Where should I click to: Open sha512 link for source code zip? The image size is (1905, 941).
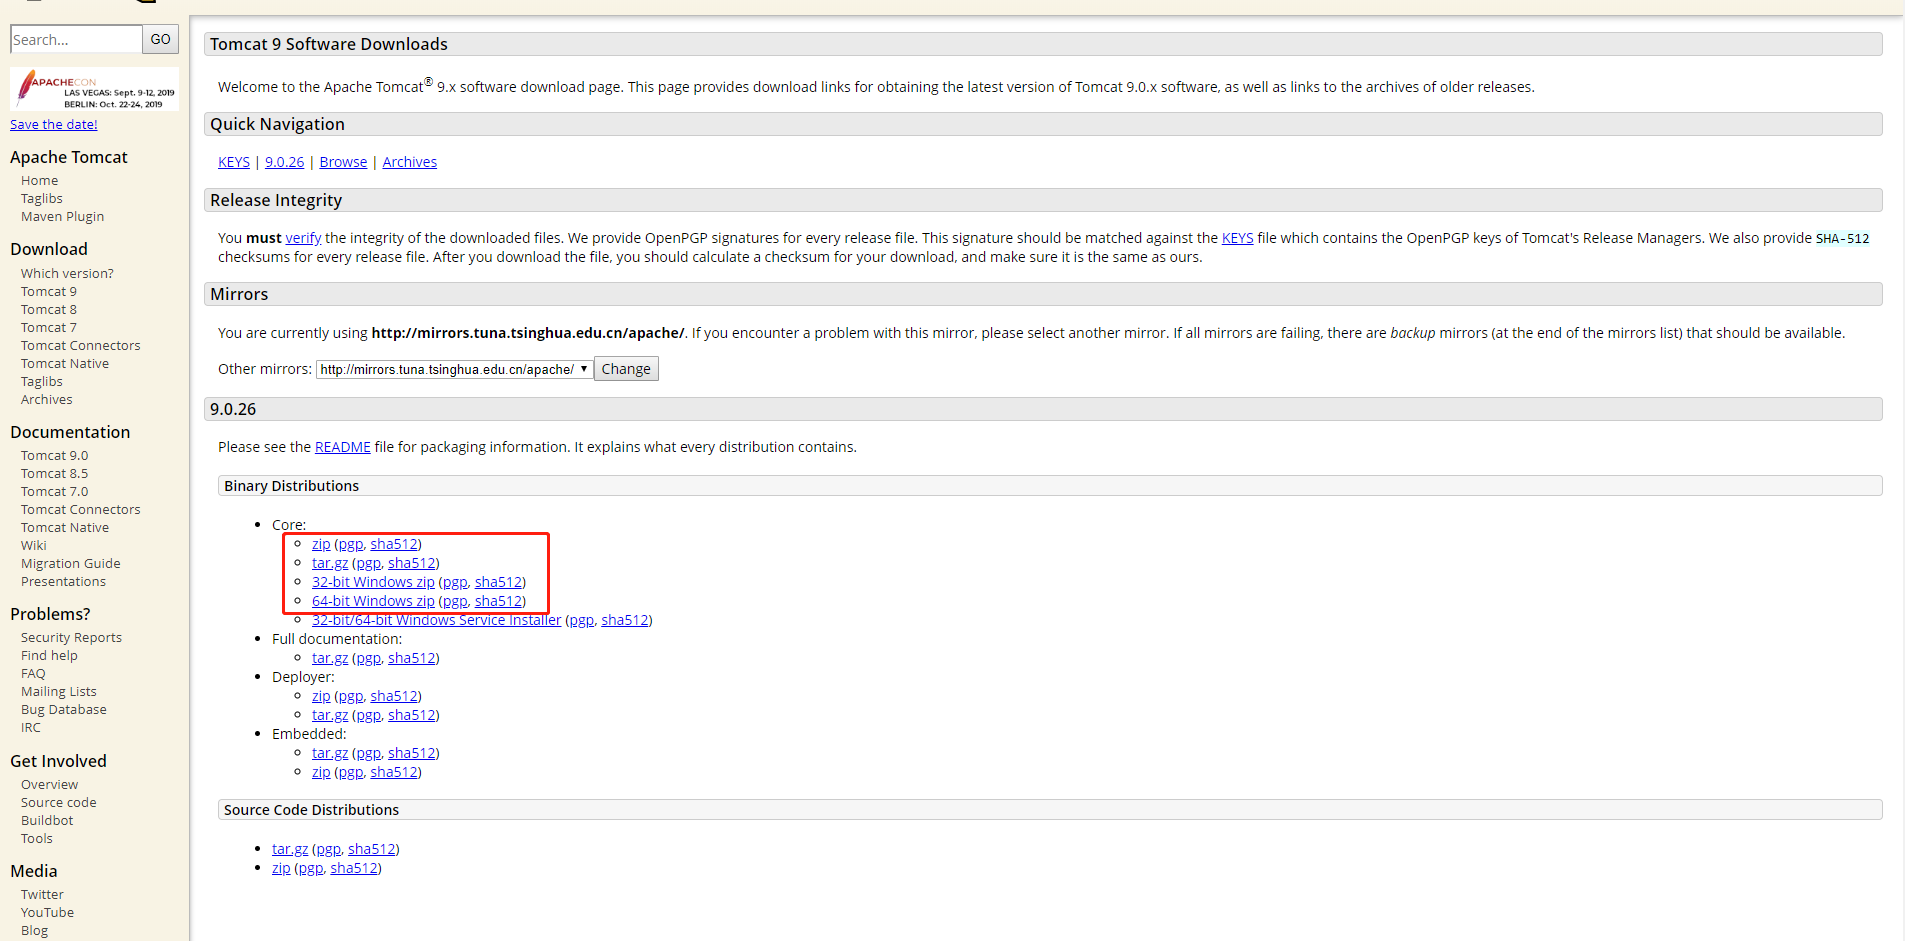tap(354, 868)
